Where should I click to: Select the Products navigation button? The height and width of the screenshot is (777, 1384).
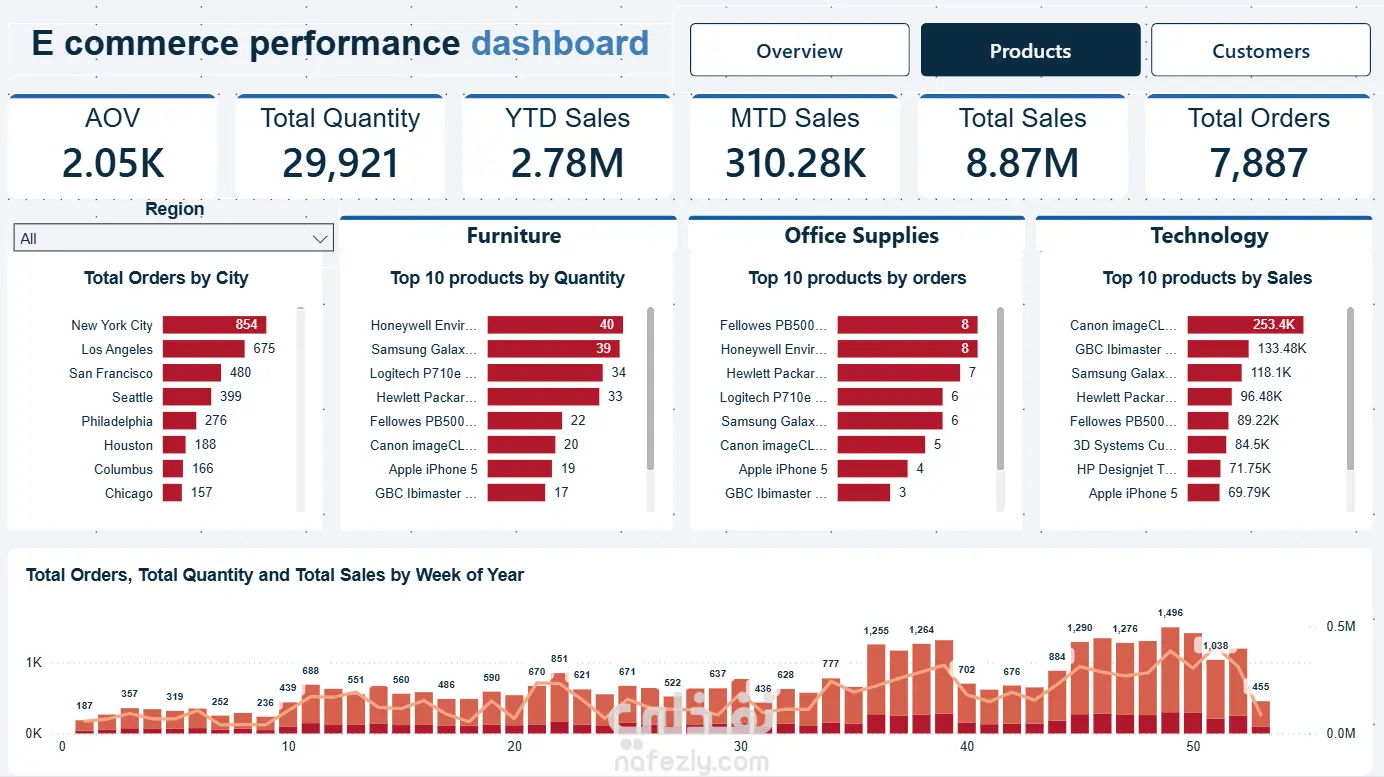point(1030,50)
